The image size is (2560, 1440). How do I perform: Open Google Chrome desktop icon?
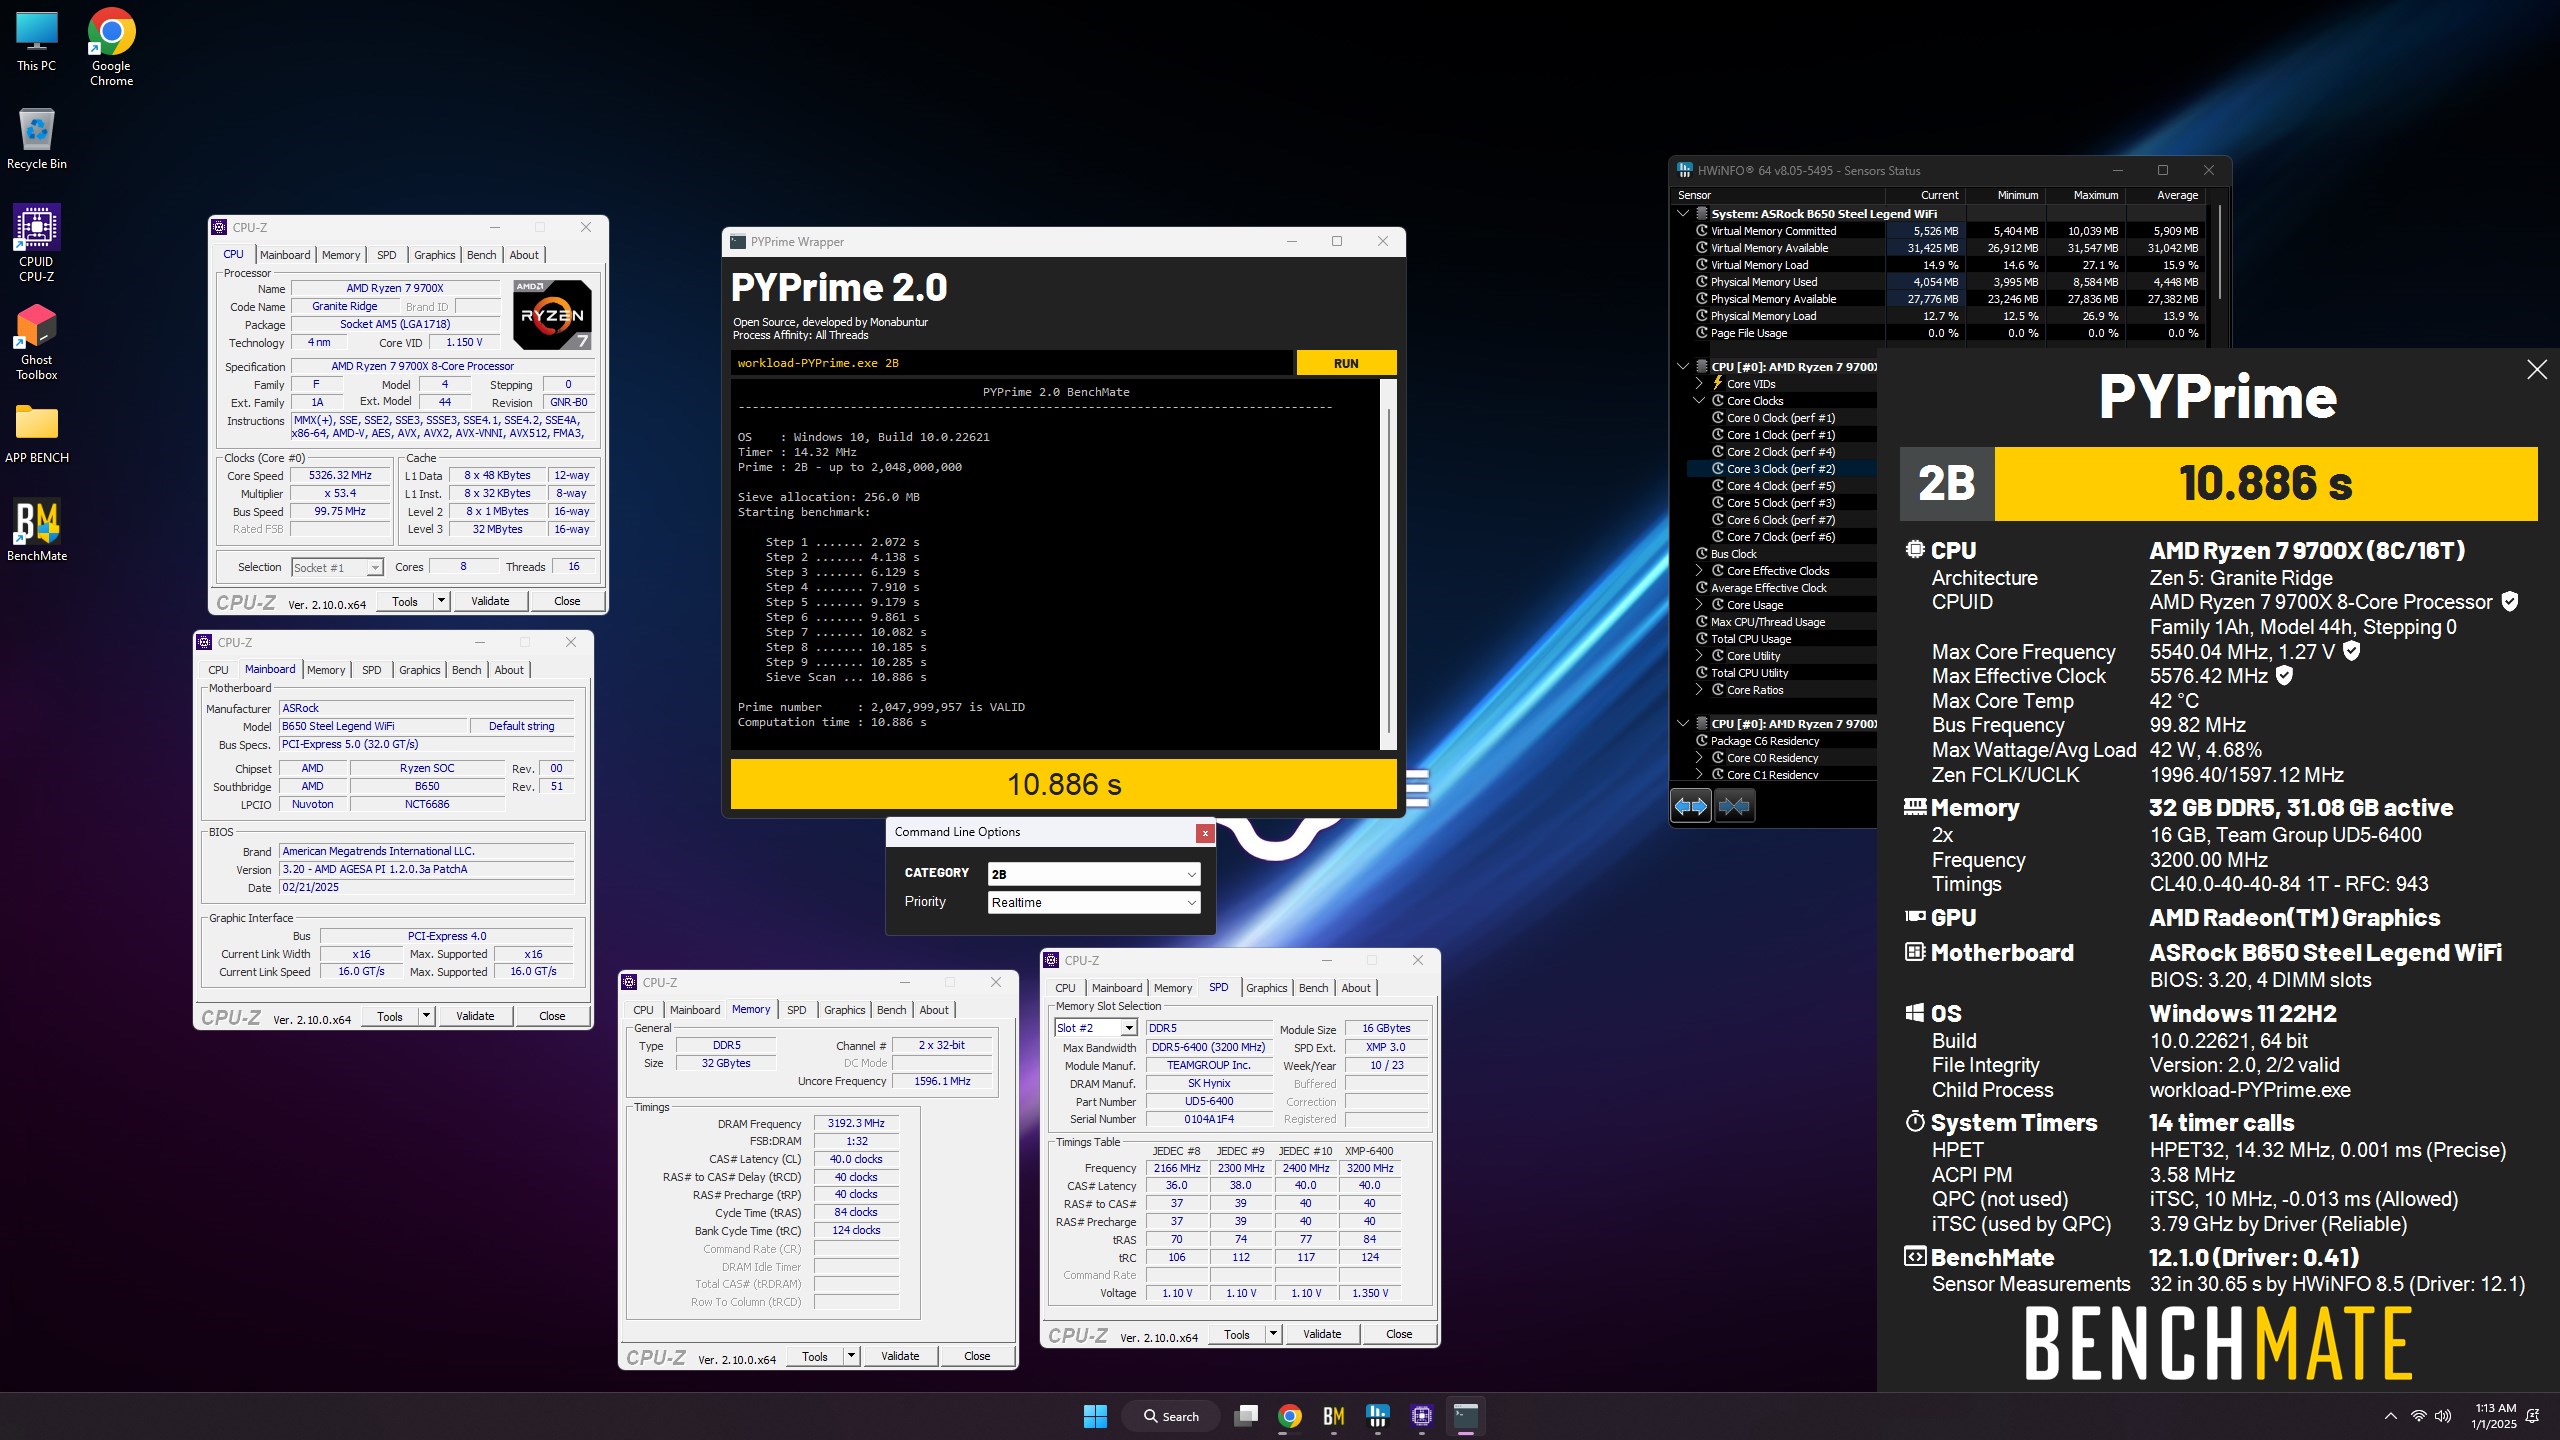point(111,47)
